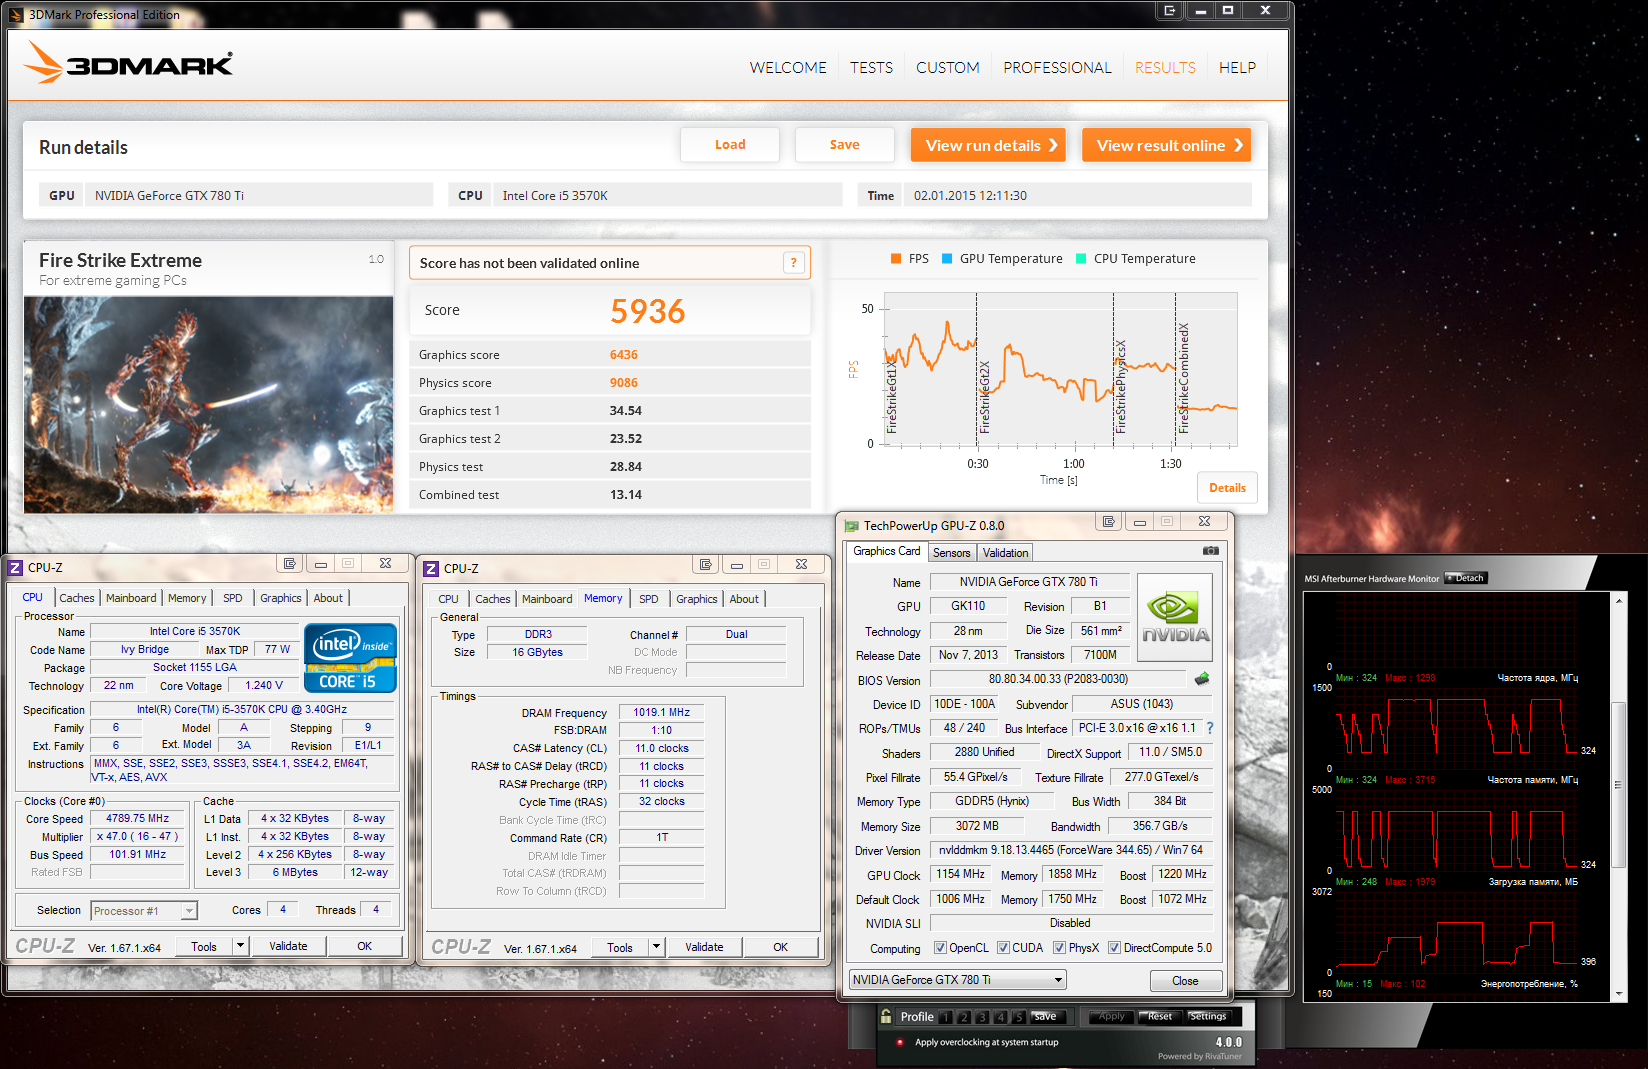Click the Detach button in Afterburner monitor
The image size is (1648, 1069).
tap(1467, 578)
